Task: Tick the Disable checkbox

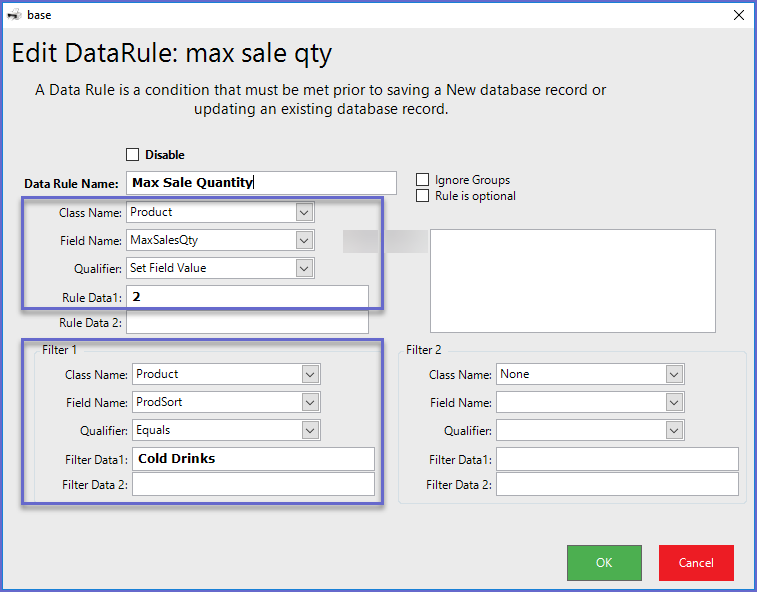Action: click(x=133, y=155)
